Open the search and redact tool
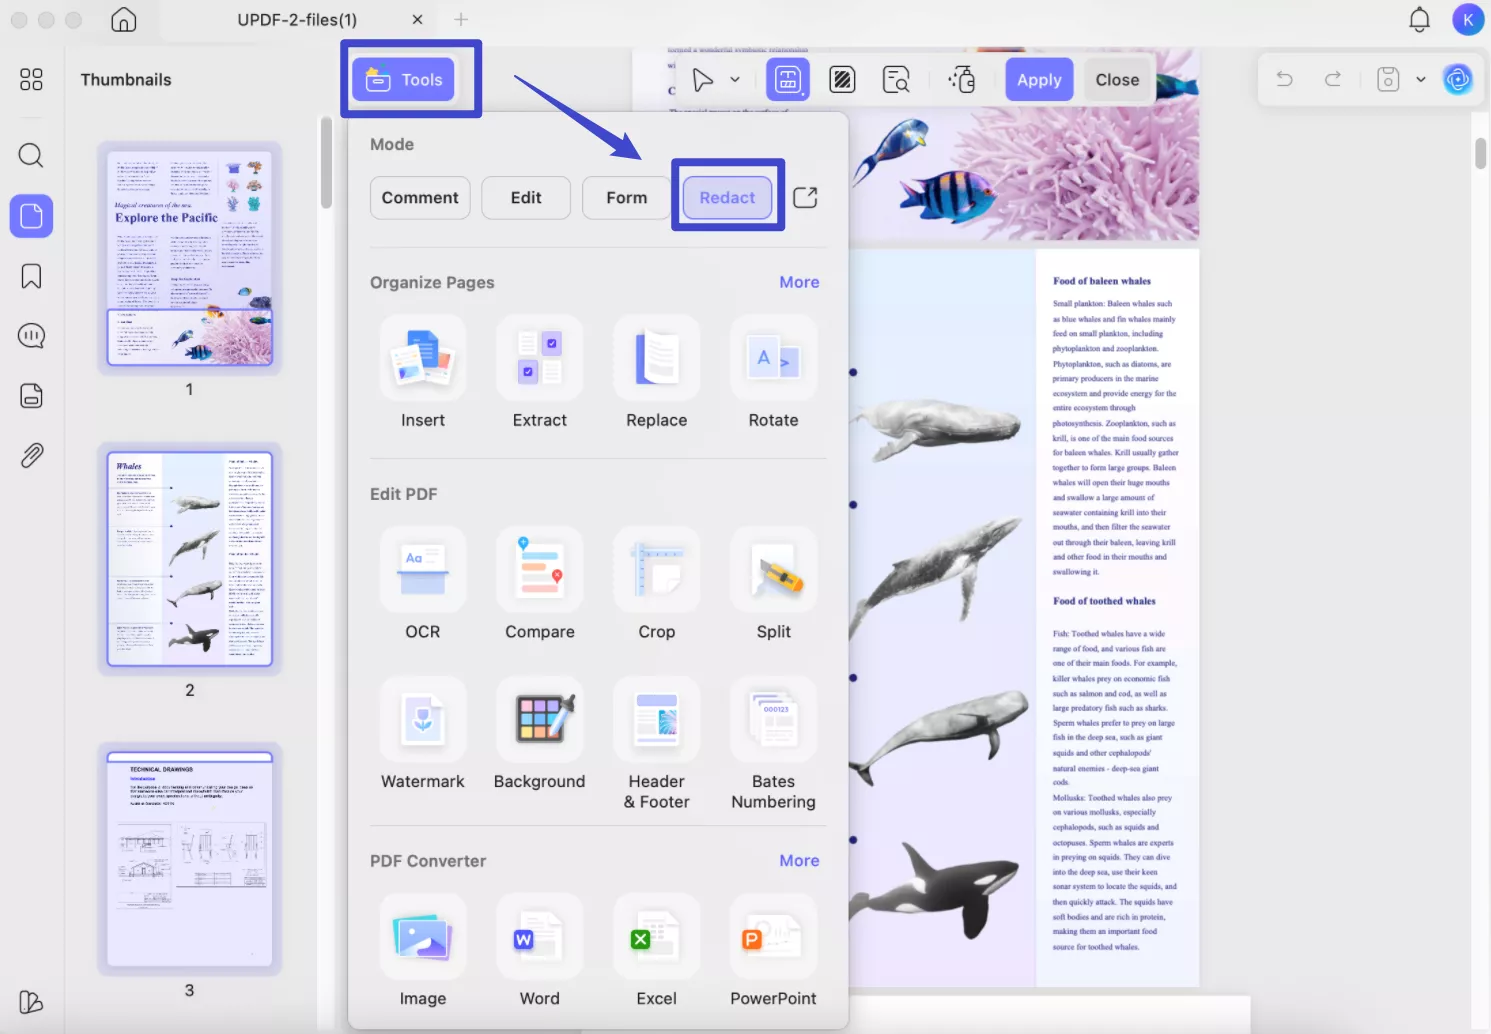This screenshot has height=1034, width=1491. pos(897,80)
